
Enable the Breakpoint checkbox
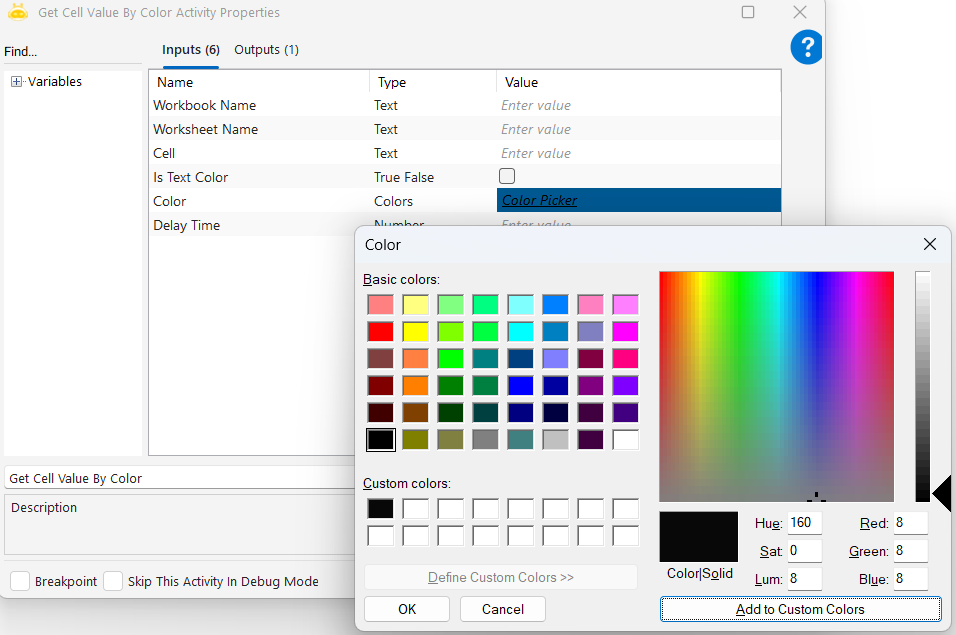(x=20, y=581)
